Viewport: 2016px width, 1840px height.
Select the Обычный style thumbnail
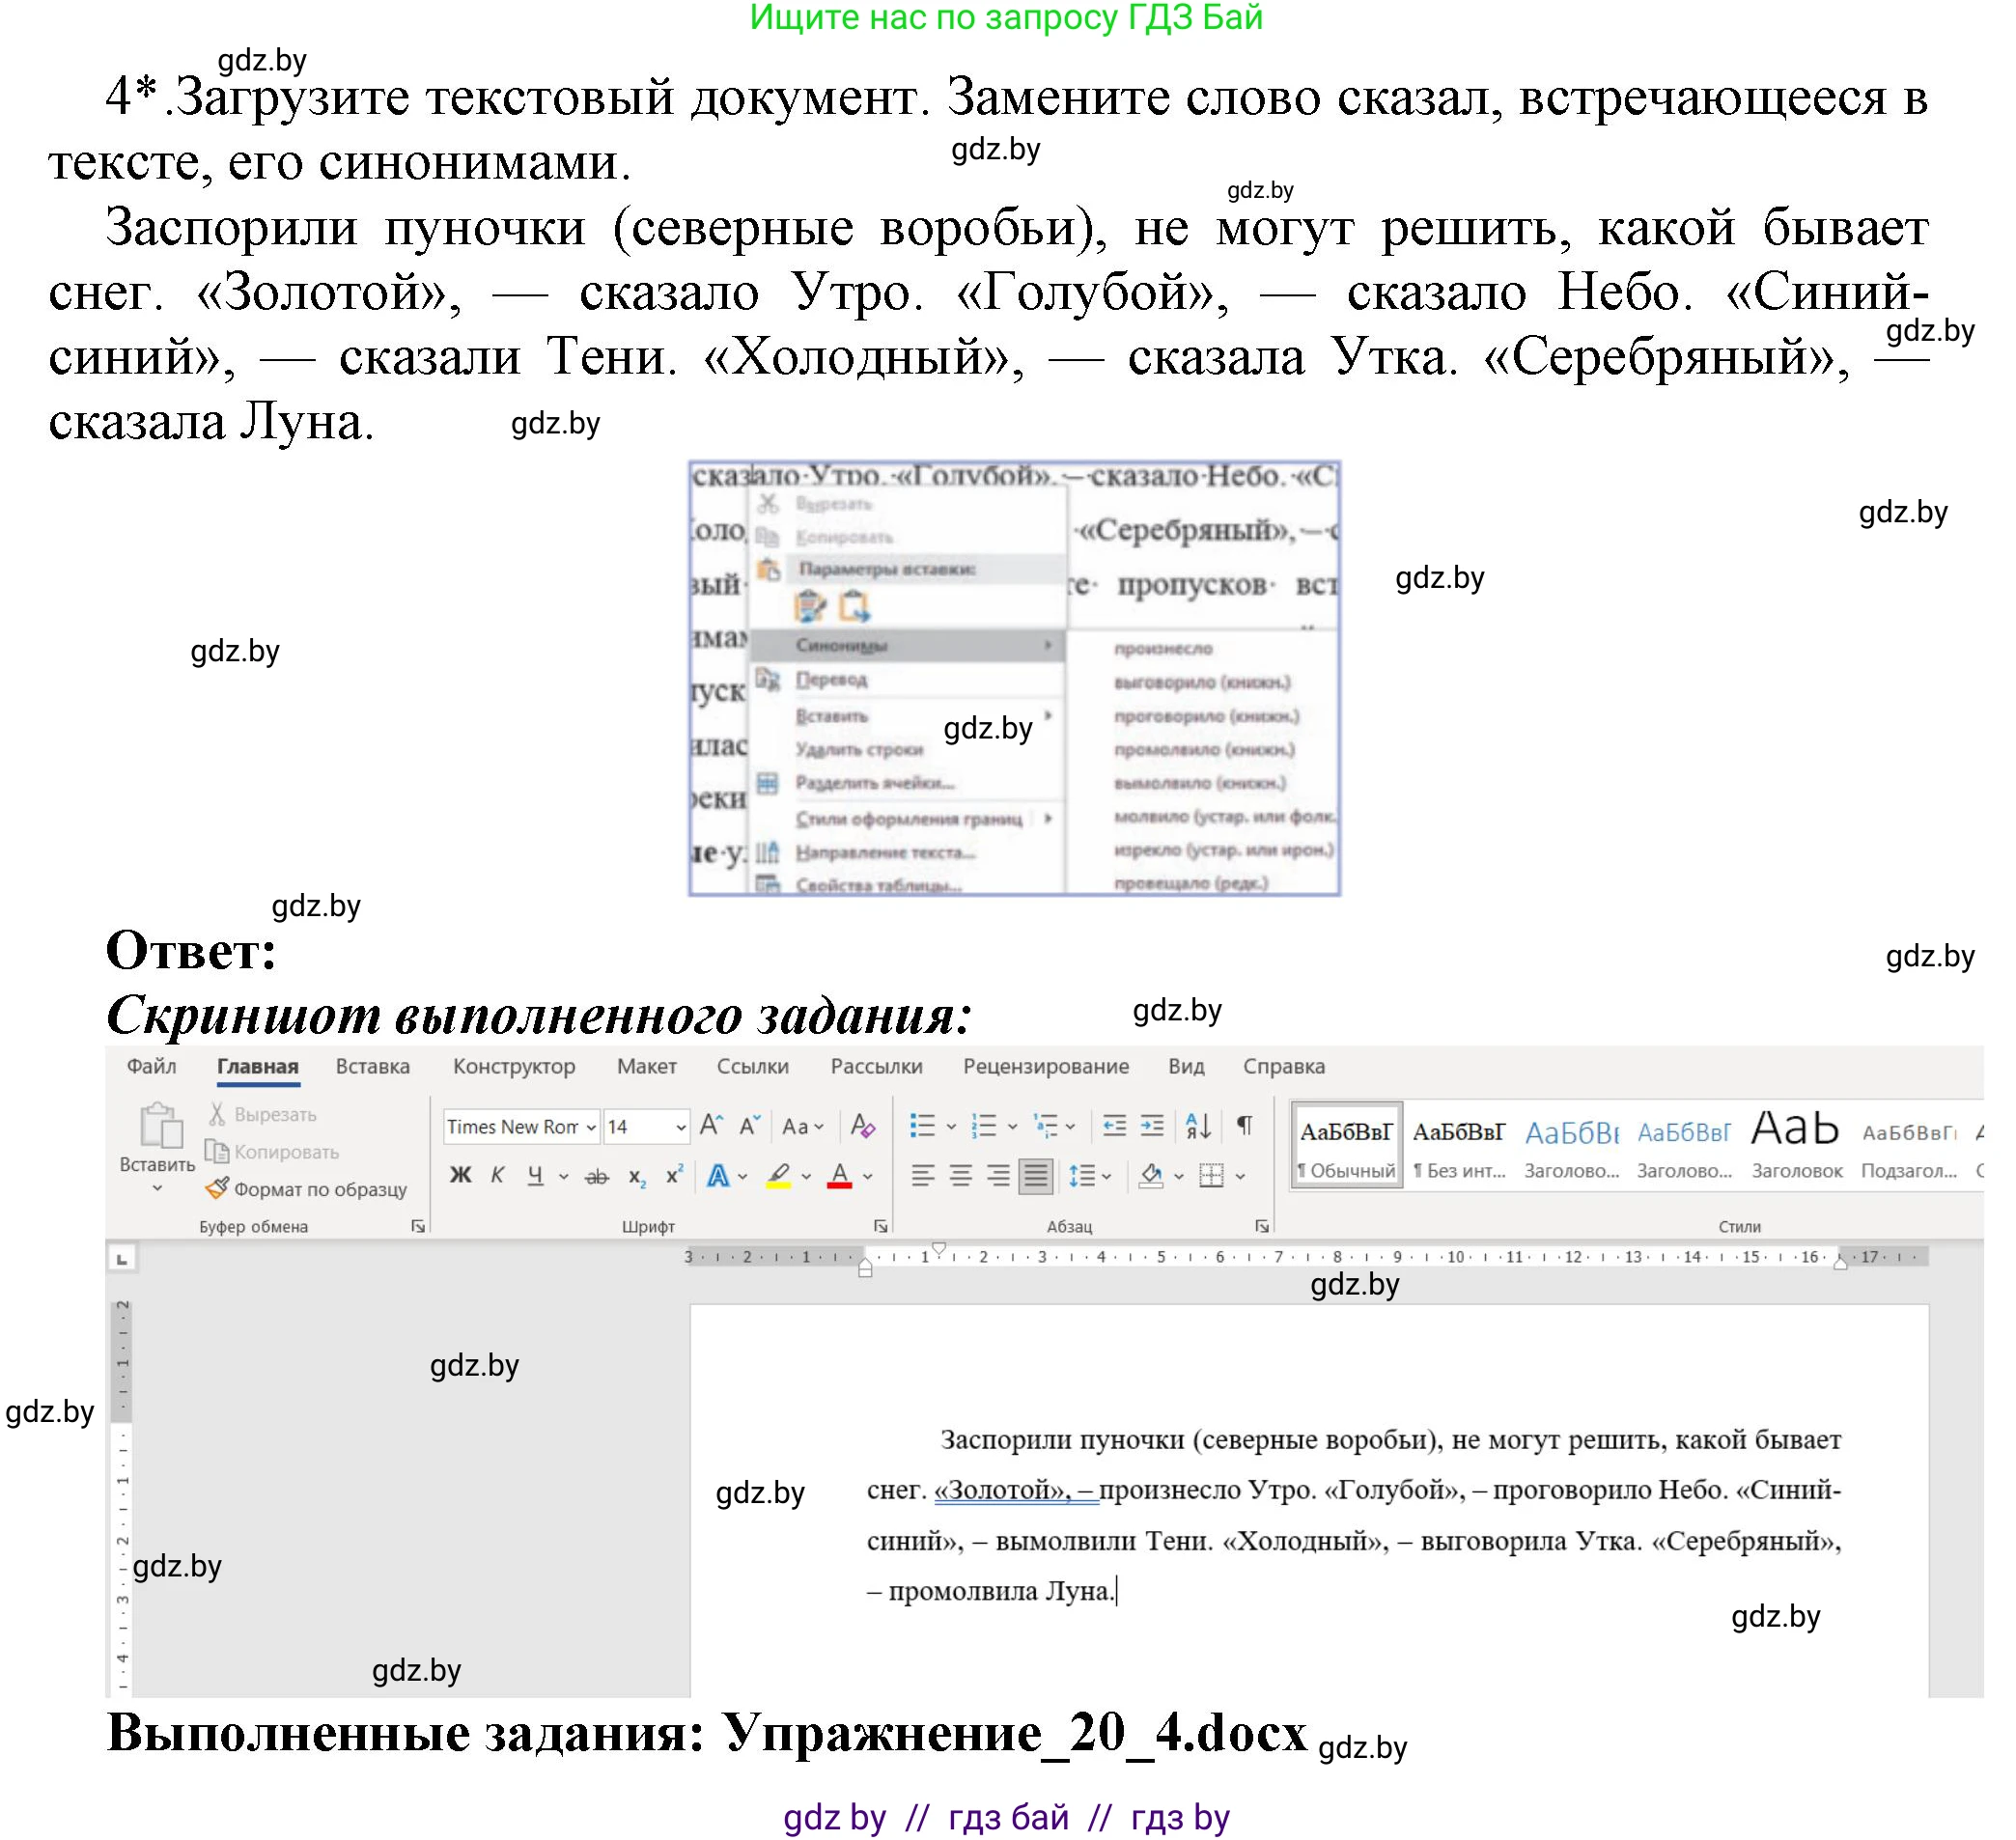click(1345, 1145)
